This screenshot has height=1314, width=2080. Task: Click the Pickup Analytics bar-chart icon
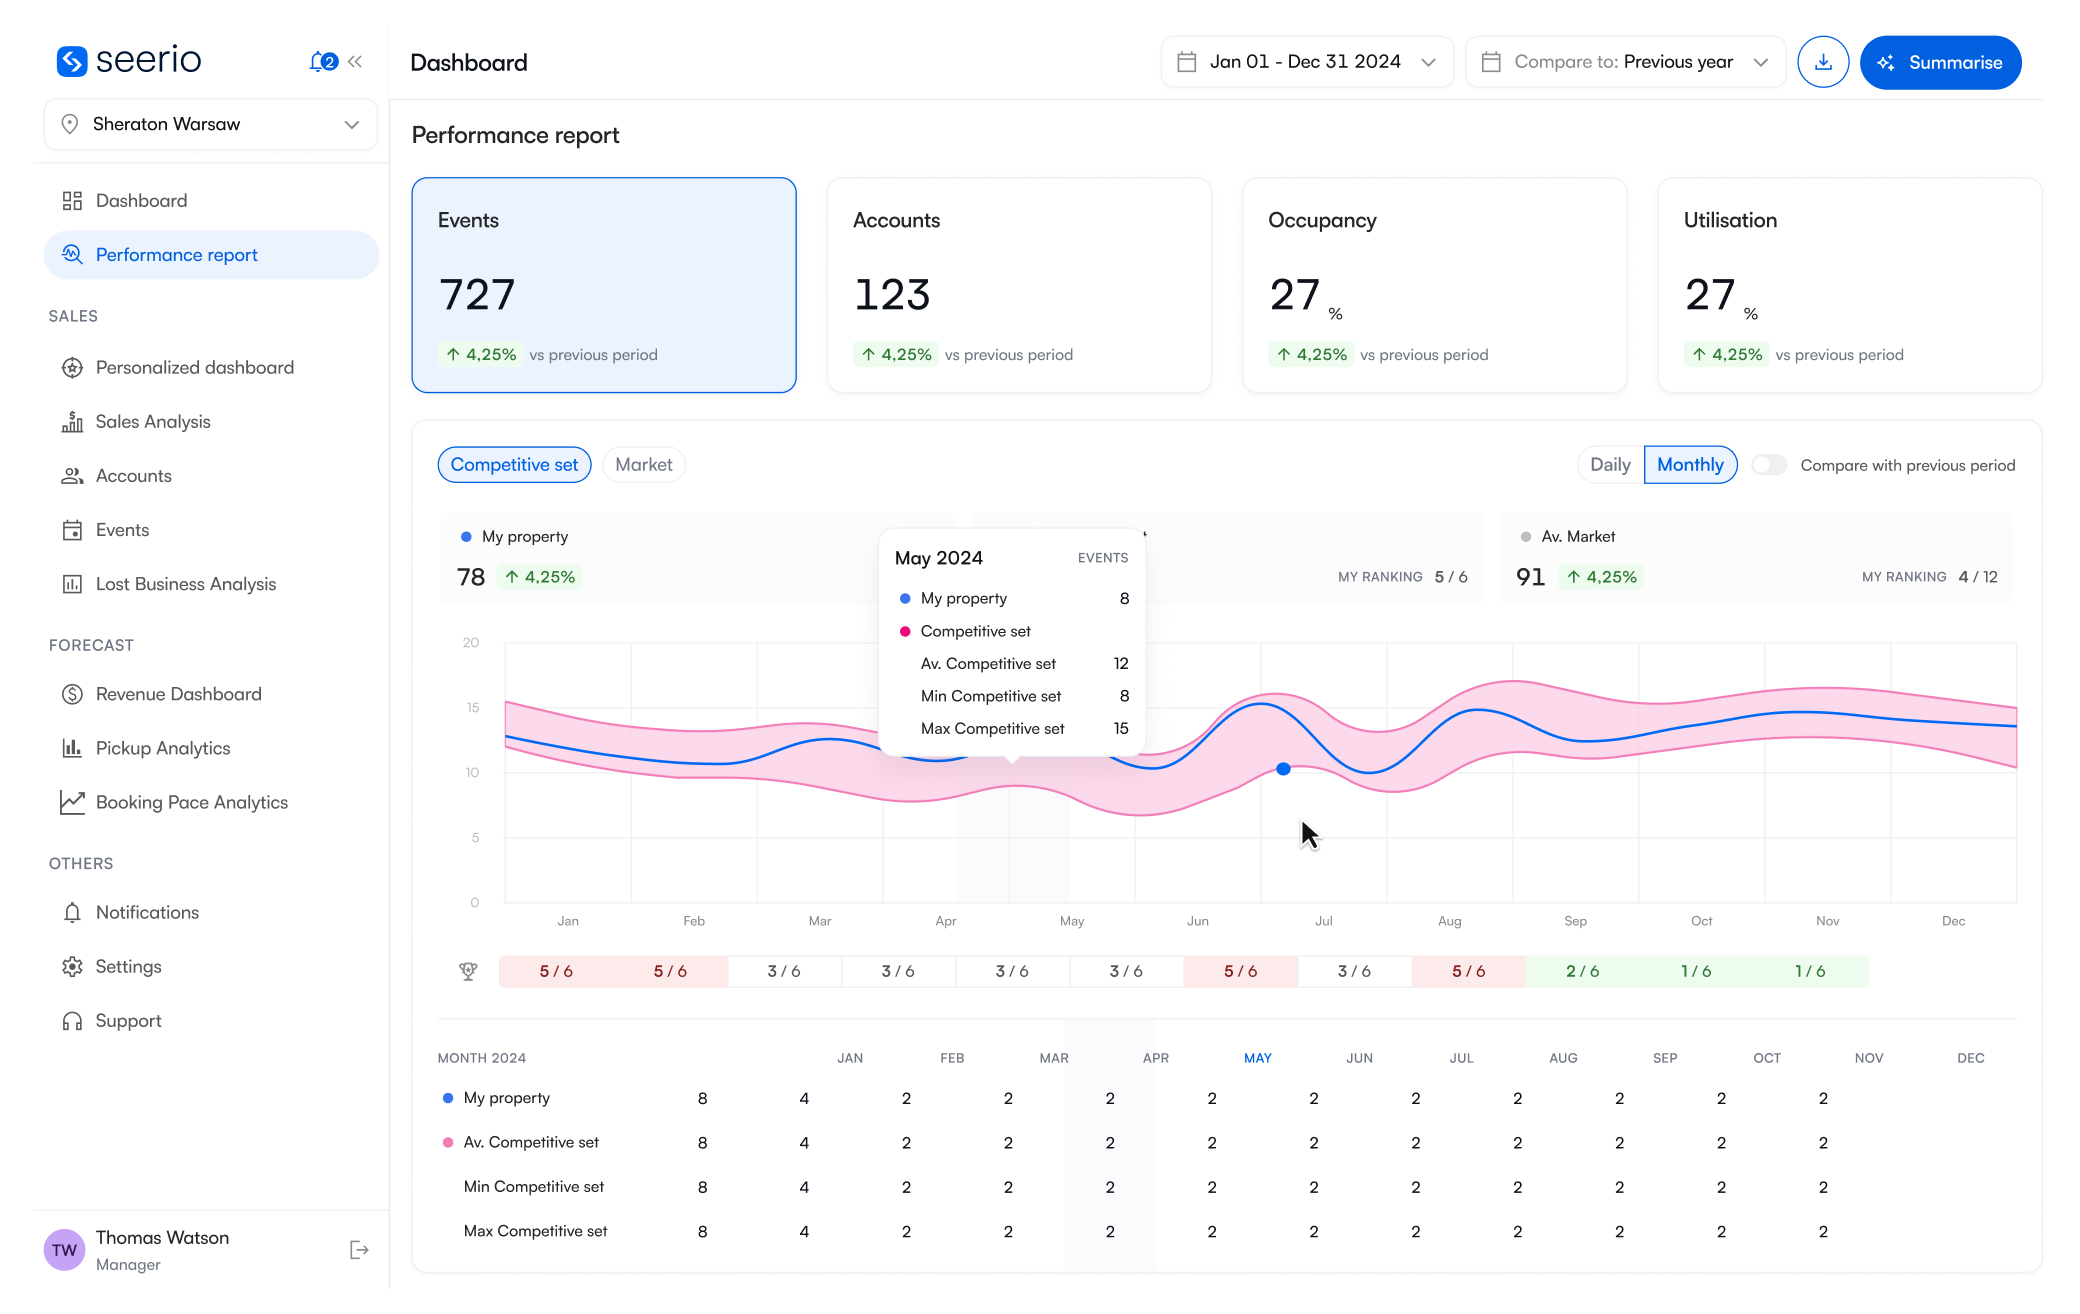point(71,747)
